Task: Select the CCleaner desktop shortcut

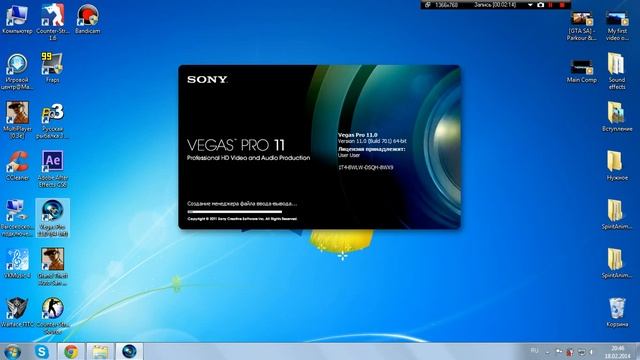Action: [x=17, y=166]
